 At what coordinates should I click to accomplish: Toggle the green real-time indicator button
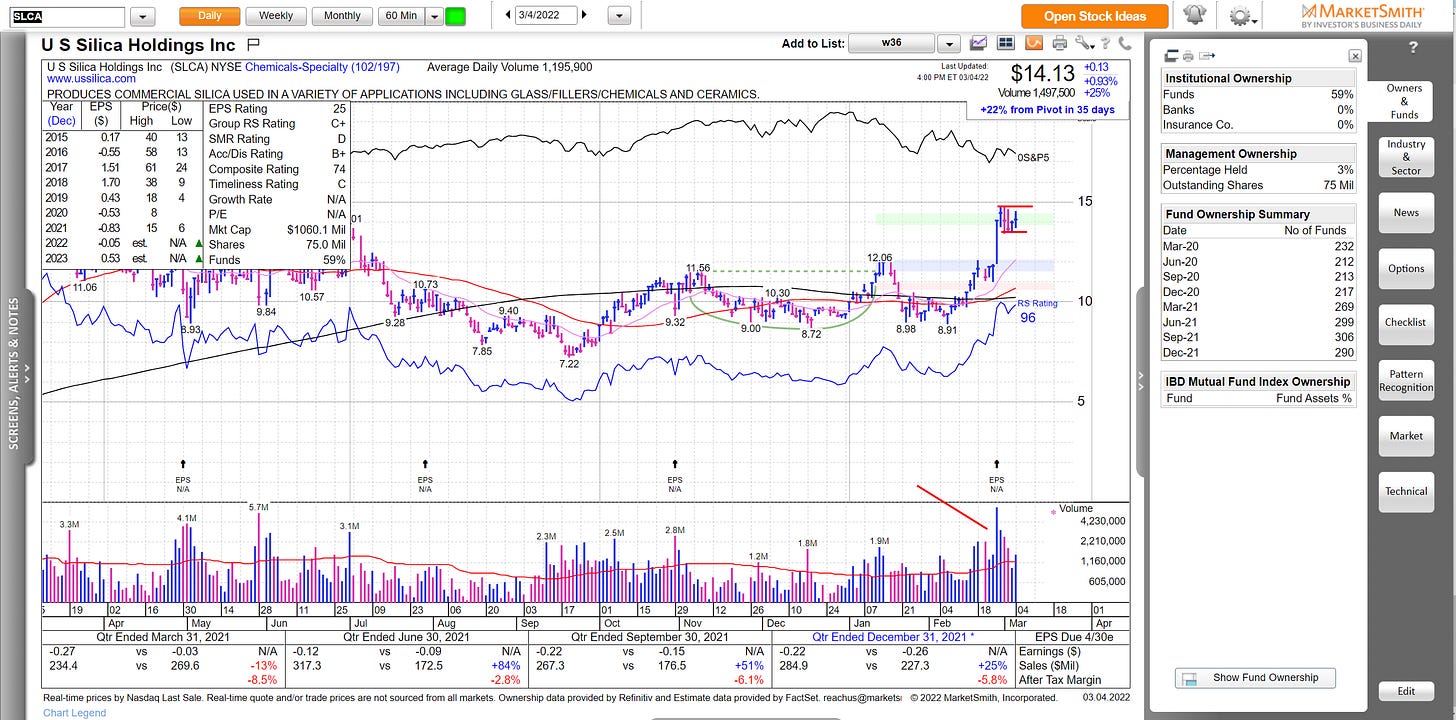coord(456,16)
